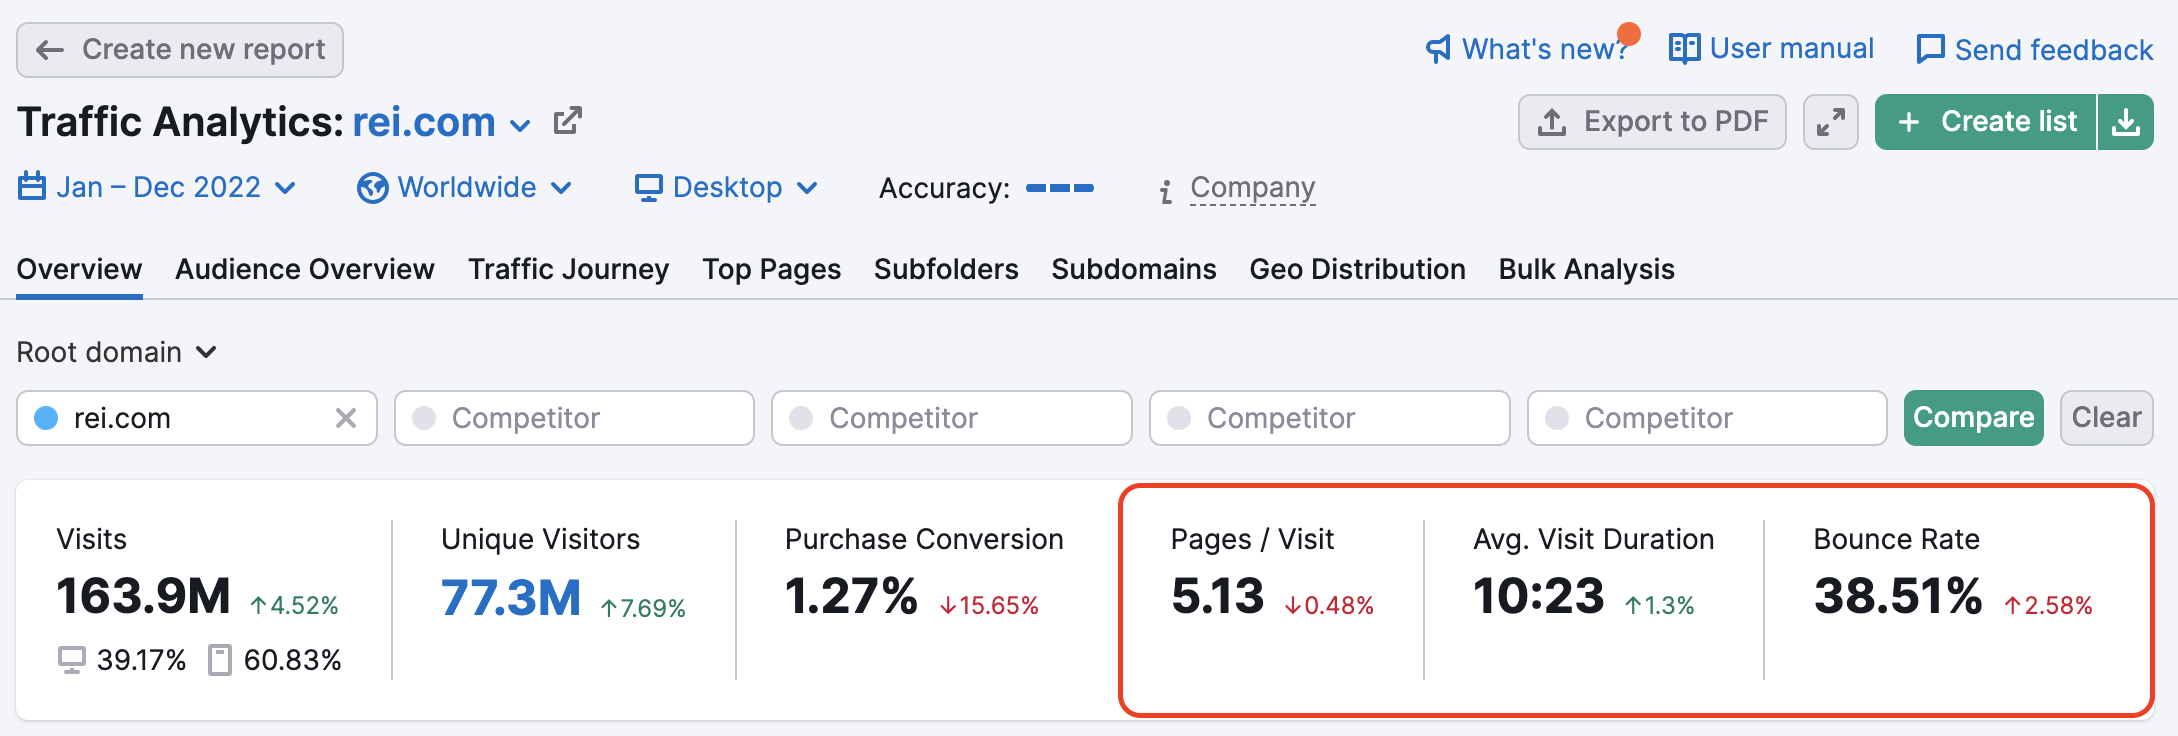Open the Top Pages tab
This screenshot has width=2178, height=736.
(x=771, y=269)
